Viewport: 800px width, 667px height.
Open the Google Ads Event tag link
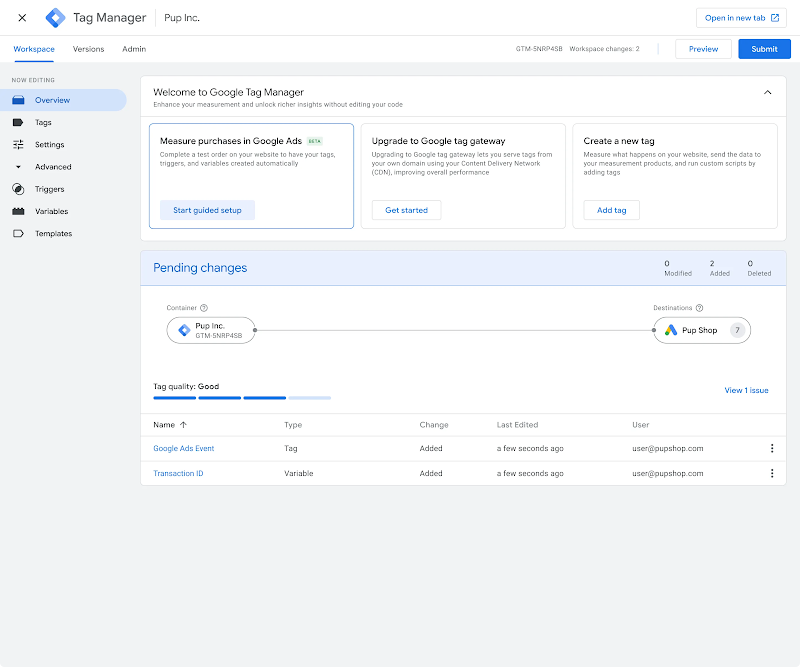[x=184, y=449]
